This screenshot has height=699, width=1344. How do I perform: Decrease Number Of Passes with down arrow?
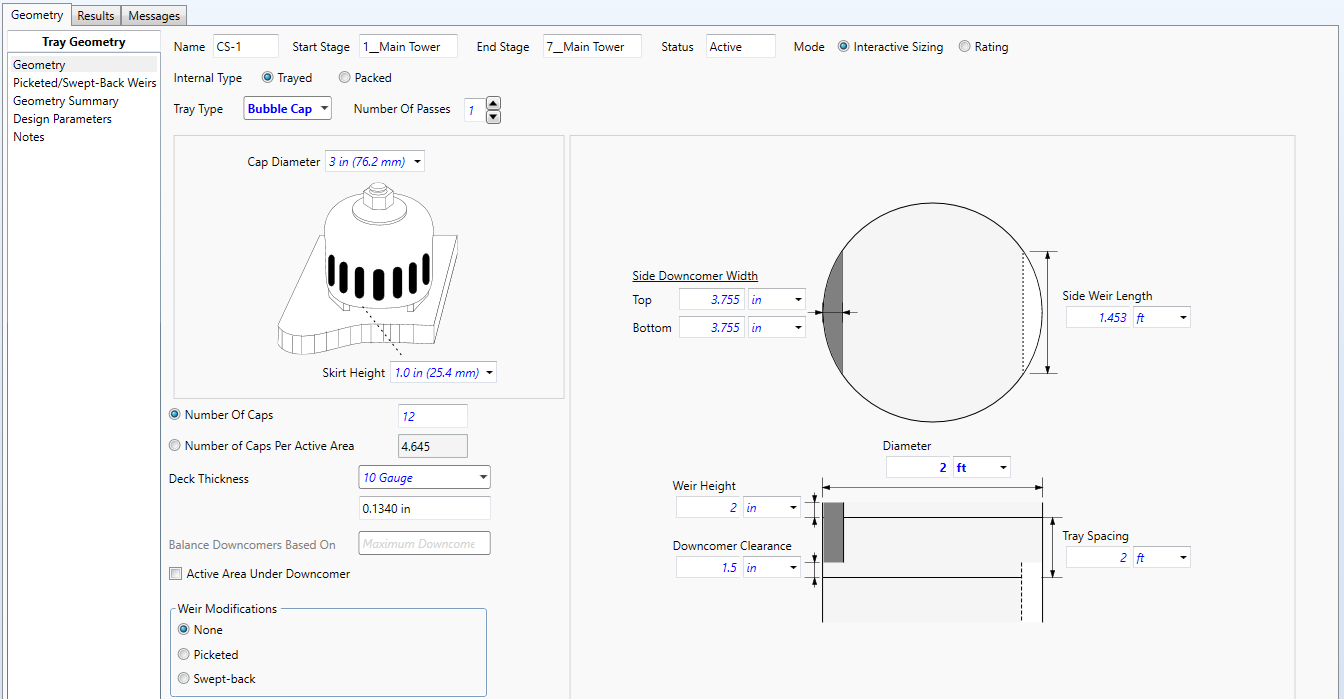coord(493,116)
